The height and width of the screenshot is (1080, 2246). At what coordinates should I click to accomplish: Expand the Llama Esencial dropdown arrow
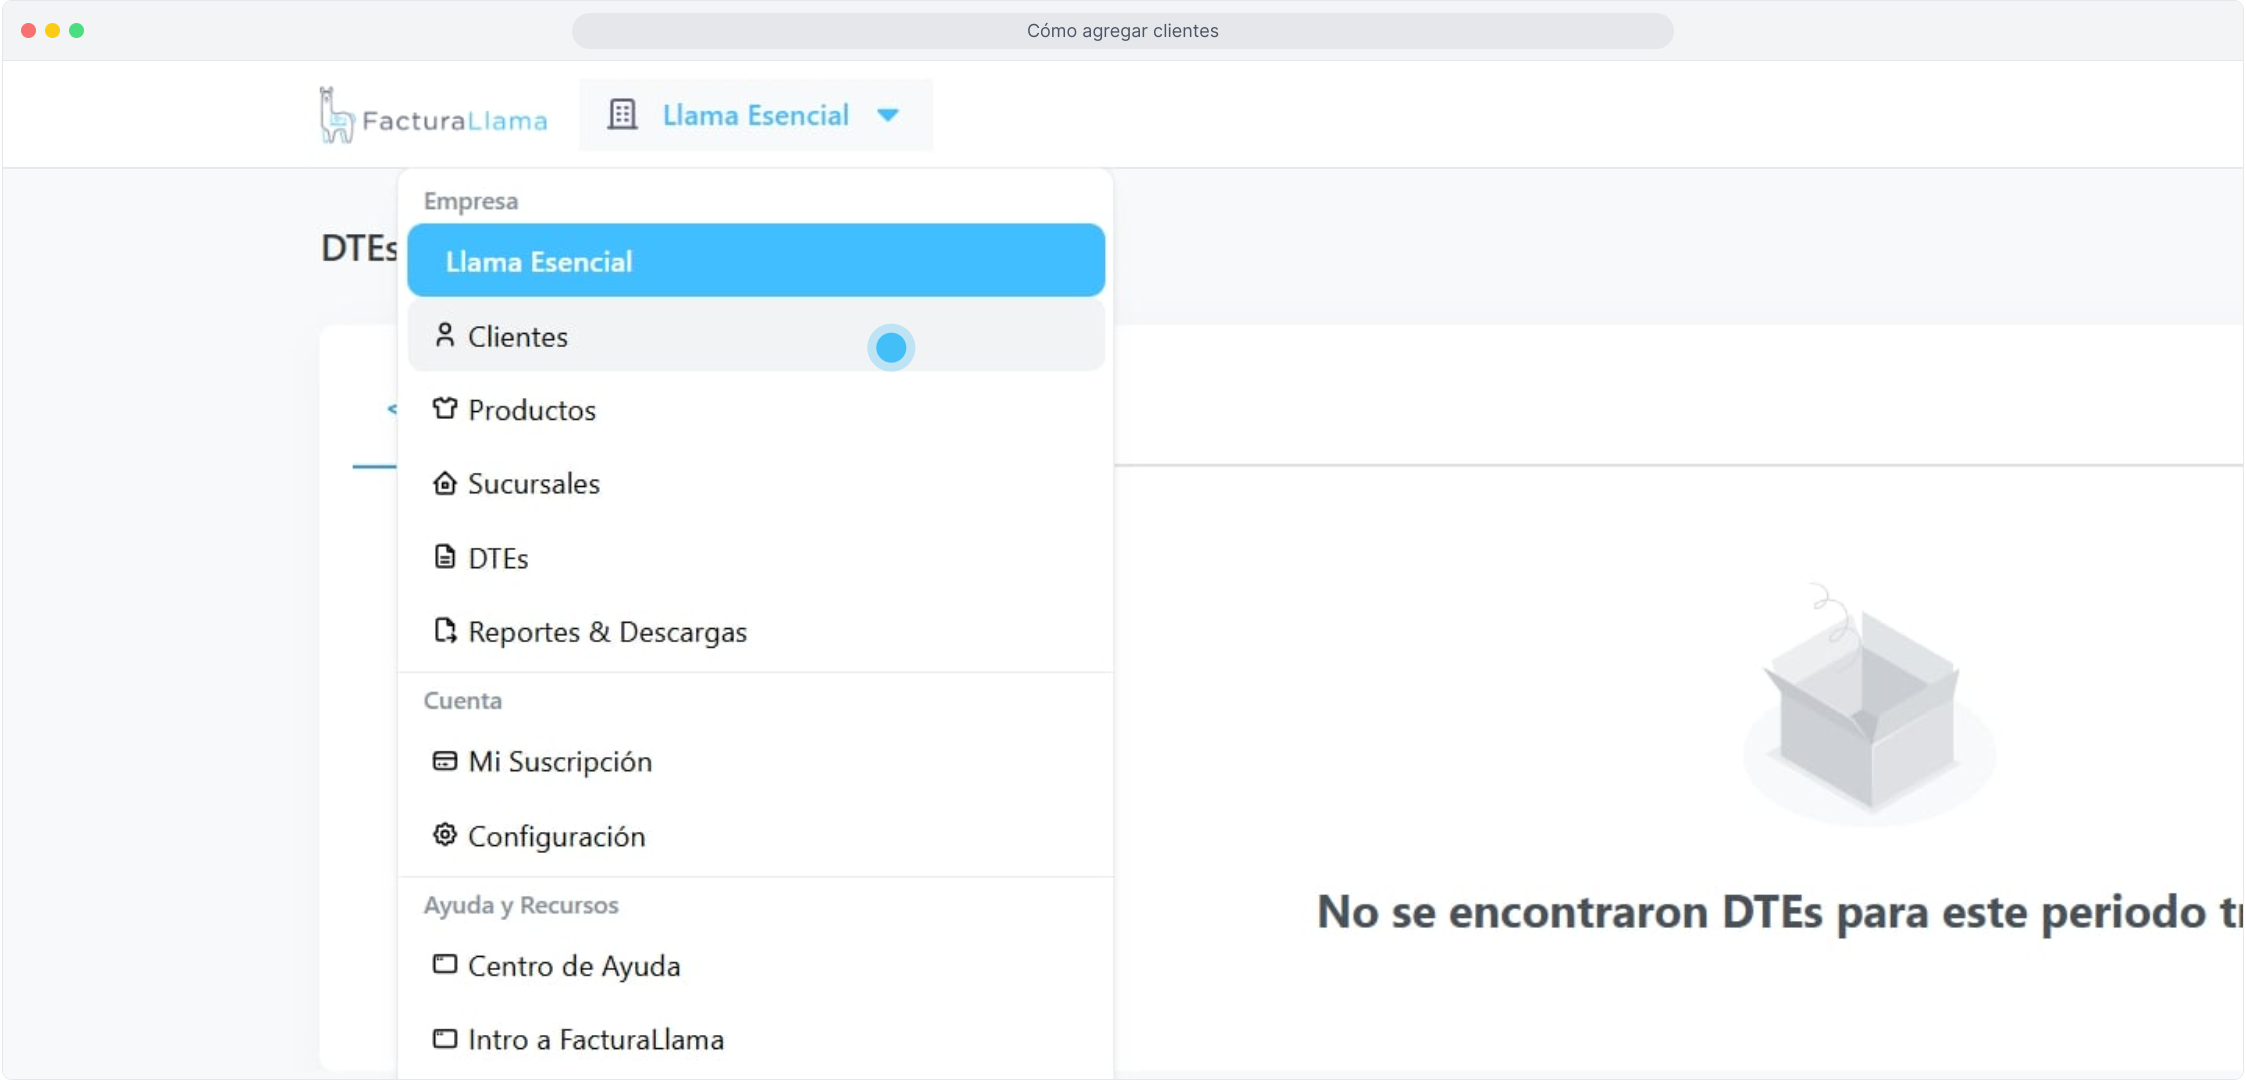coord(887,115)
